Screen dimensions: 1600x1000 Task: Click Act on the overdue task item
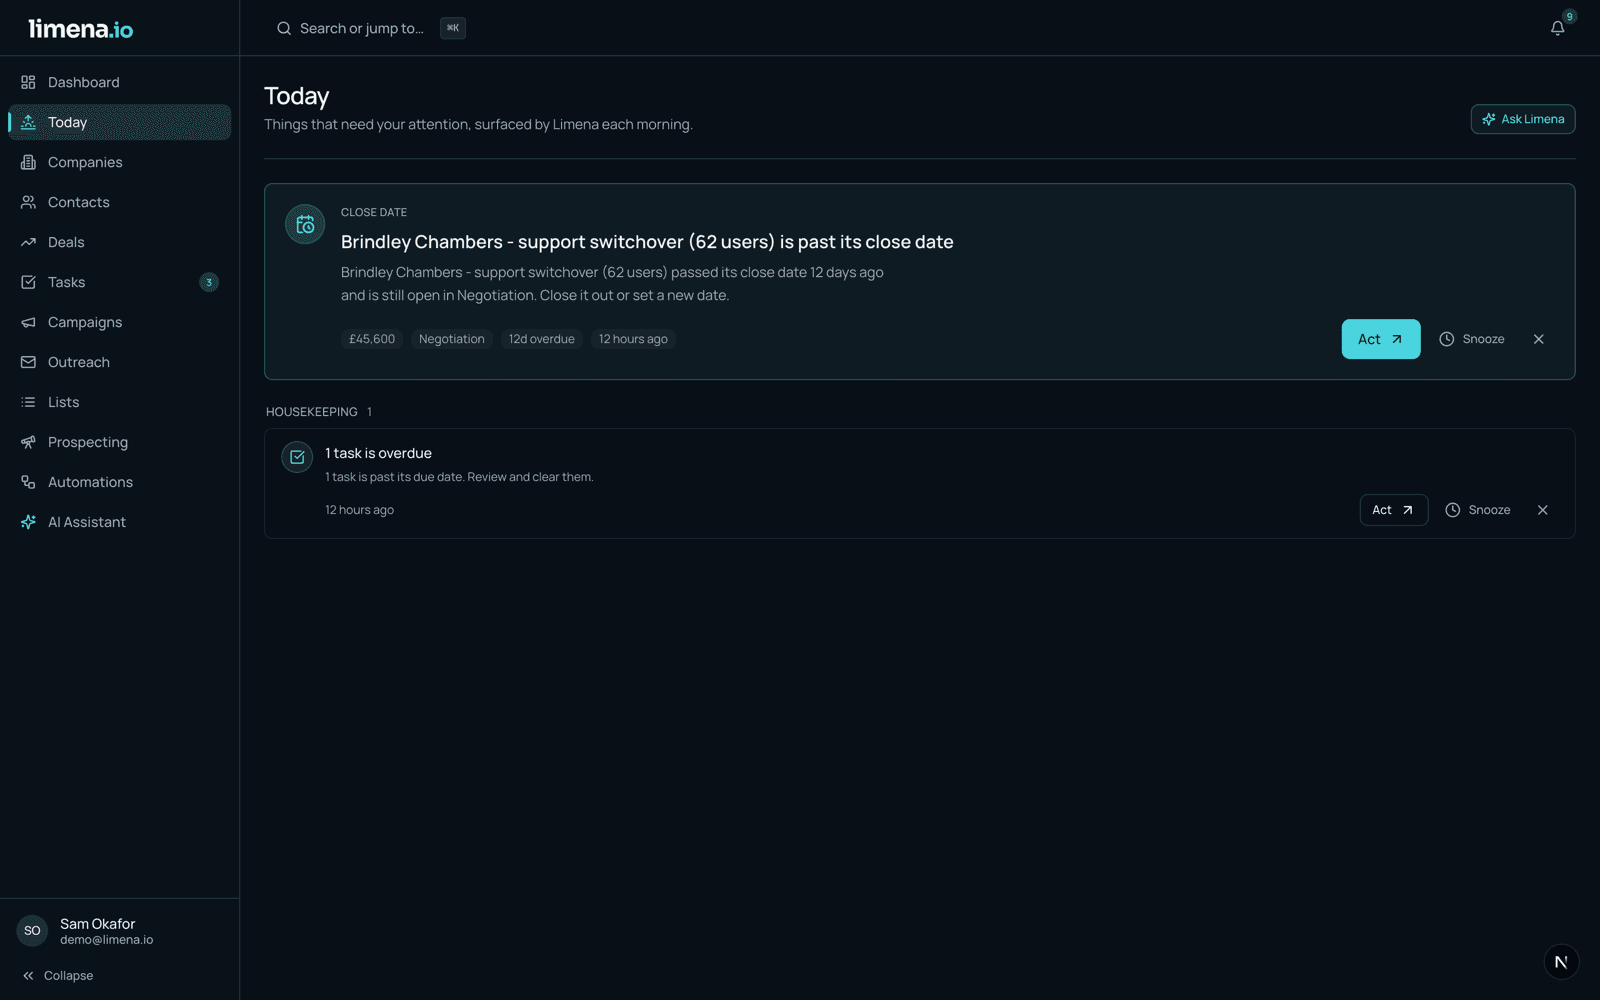click(1394, 510)
